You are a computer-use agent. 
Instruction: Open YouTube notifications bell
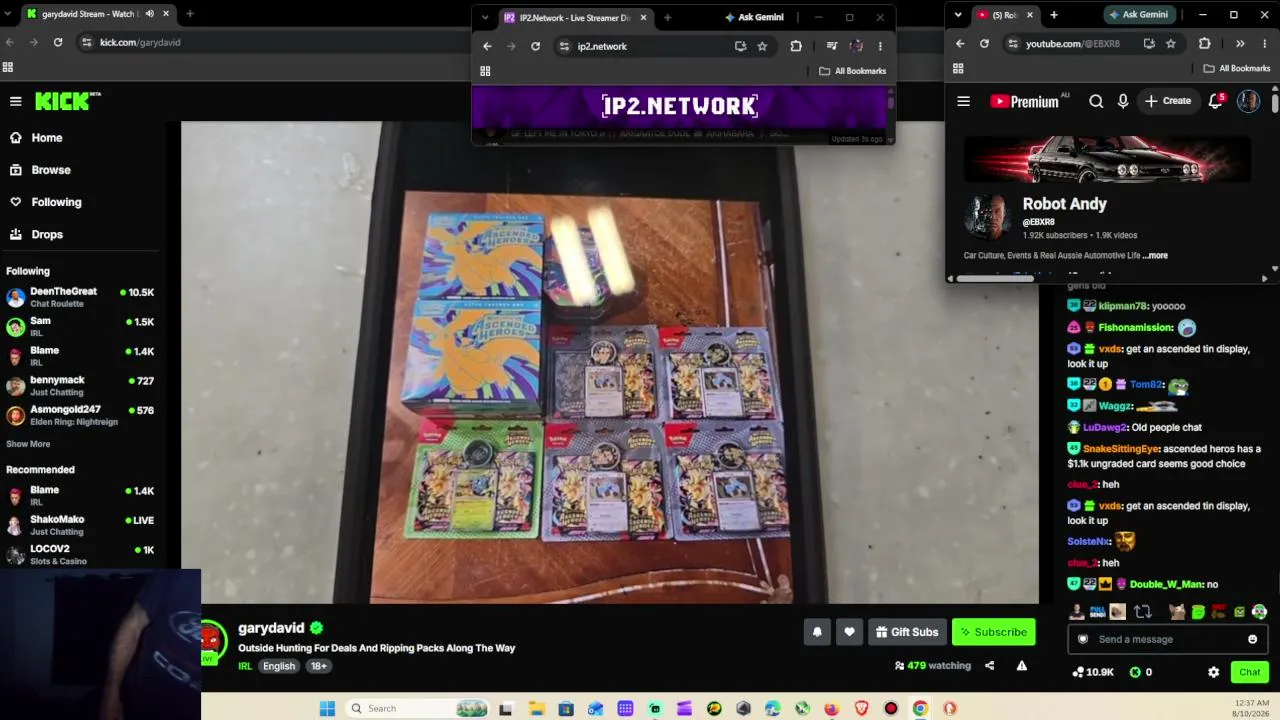[1215, 101]
